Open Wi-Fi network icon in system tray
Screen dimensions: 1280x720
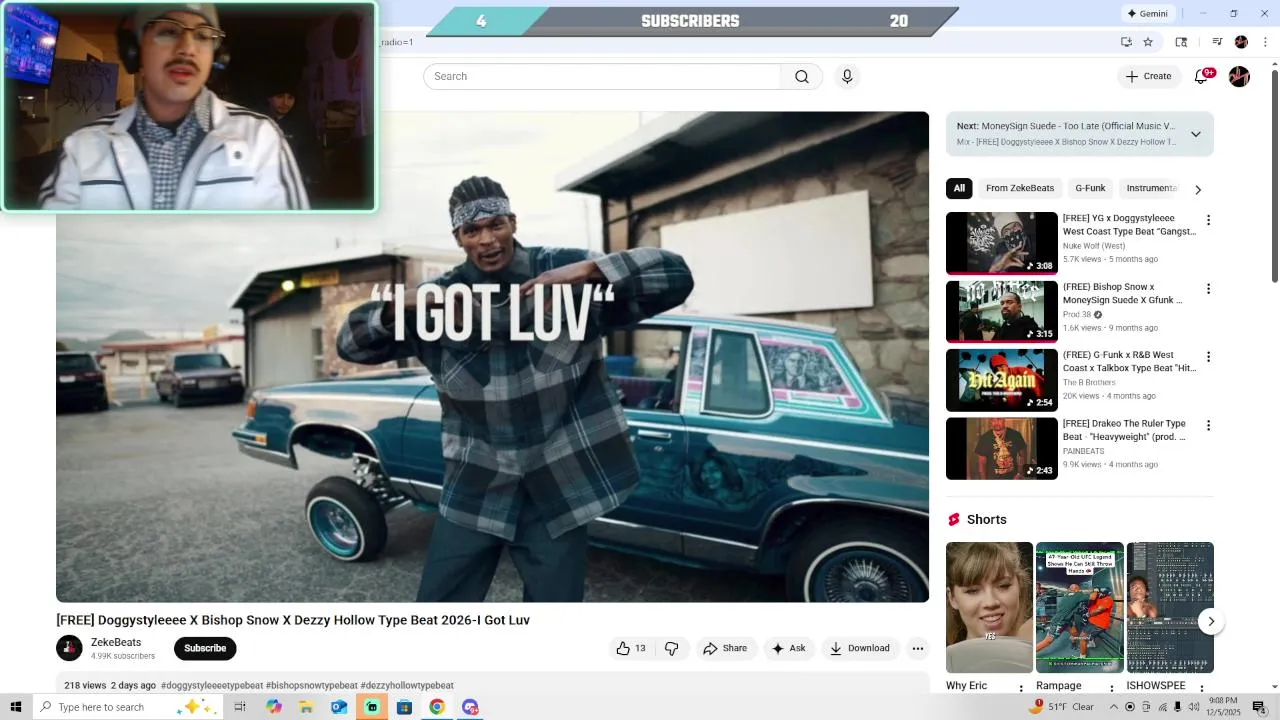point(1161,707)
